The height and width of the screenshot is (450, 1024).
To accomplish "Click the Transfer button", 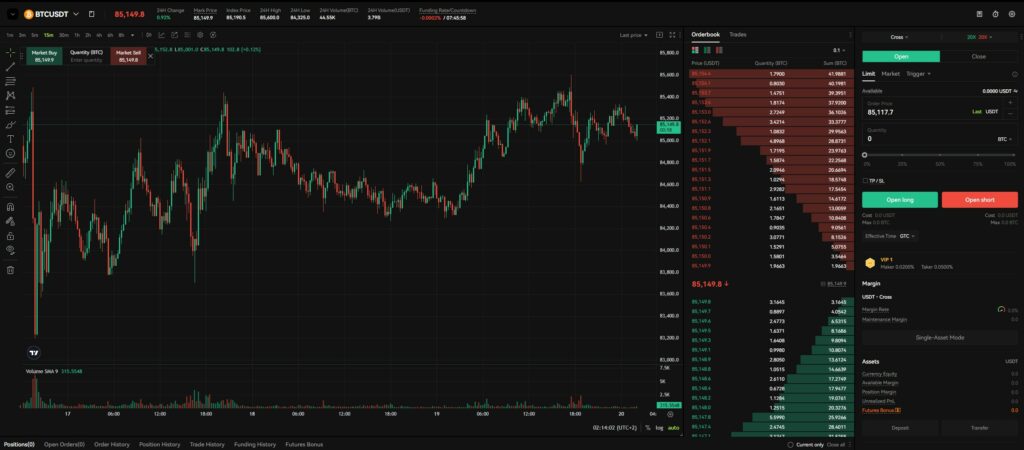I will (980, 428).
